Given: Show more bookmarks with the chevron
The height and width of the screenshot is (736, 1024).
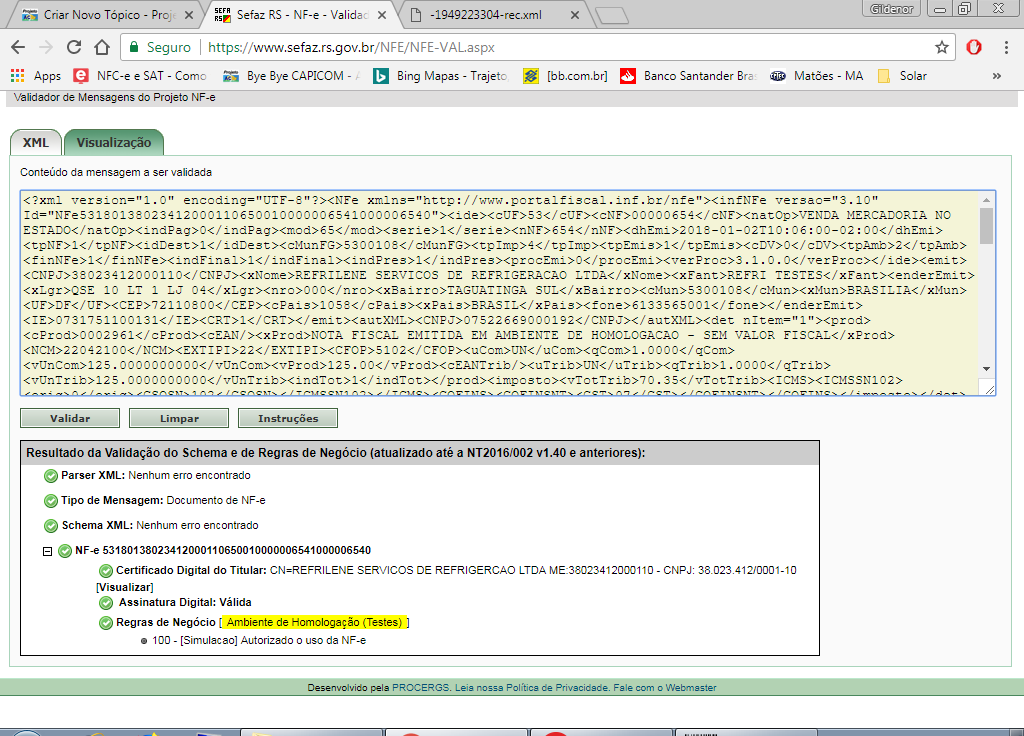Looking at the screenshot, I should [997, 76].
